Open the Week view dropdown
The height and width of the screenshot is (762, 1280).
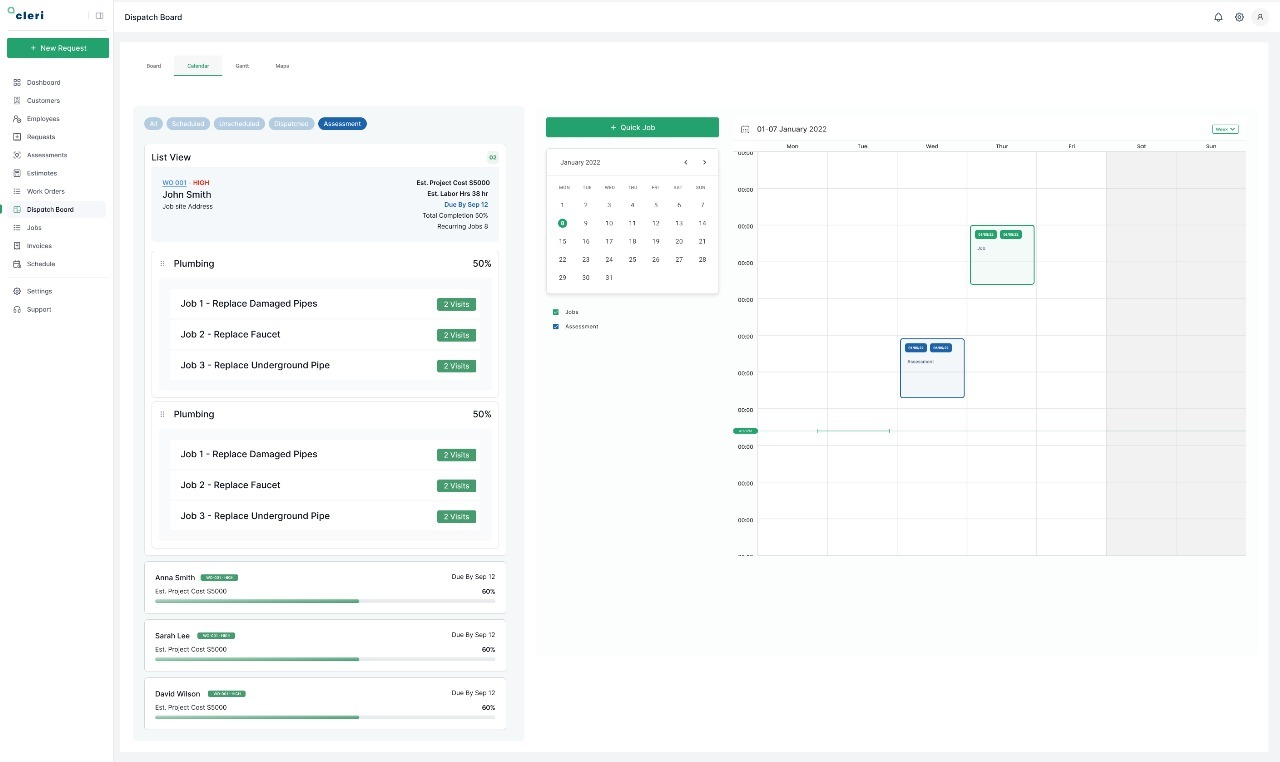pyautogui.click(x=1225, y=129)
